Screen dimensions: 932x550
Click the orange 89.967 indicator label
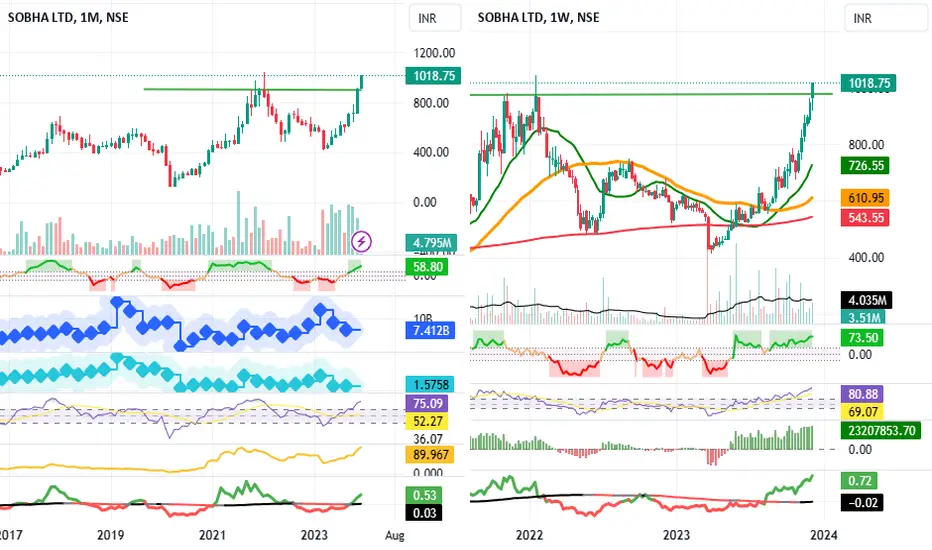click(x=430, y=455)
